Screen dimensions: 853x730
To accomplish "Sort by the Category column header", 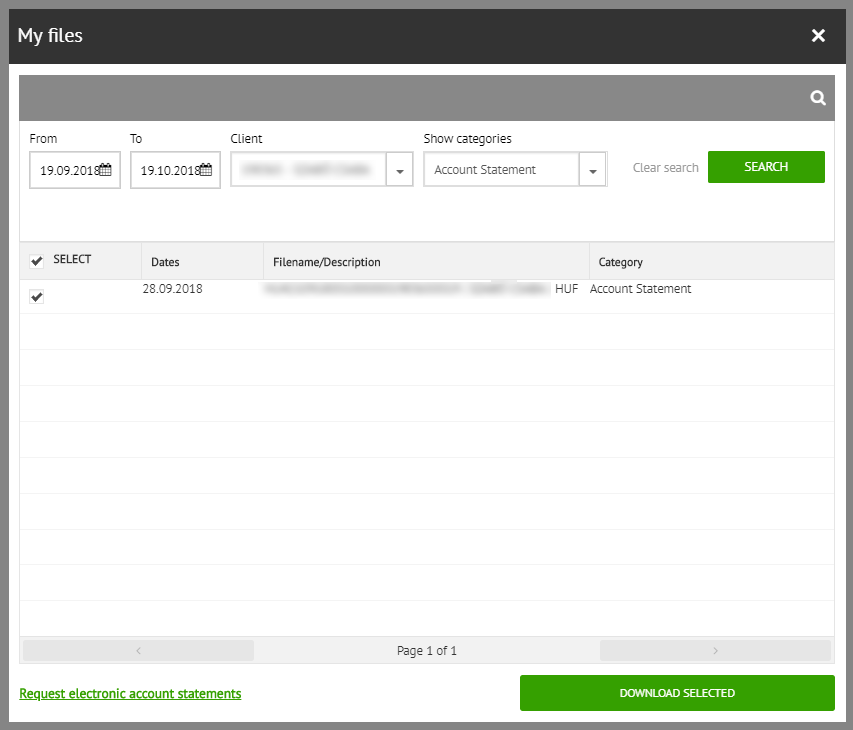I will [620, 262].
